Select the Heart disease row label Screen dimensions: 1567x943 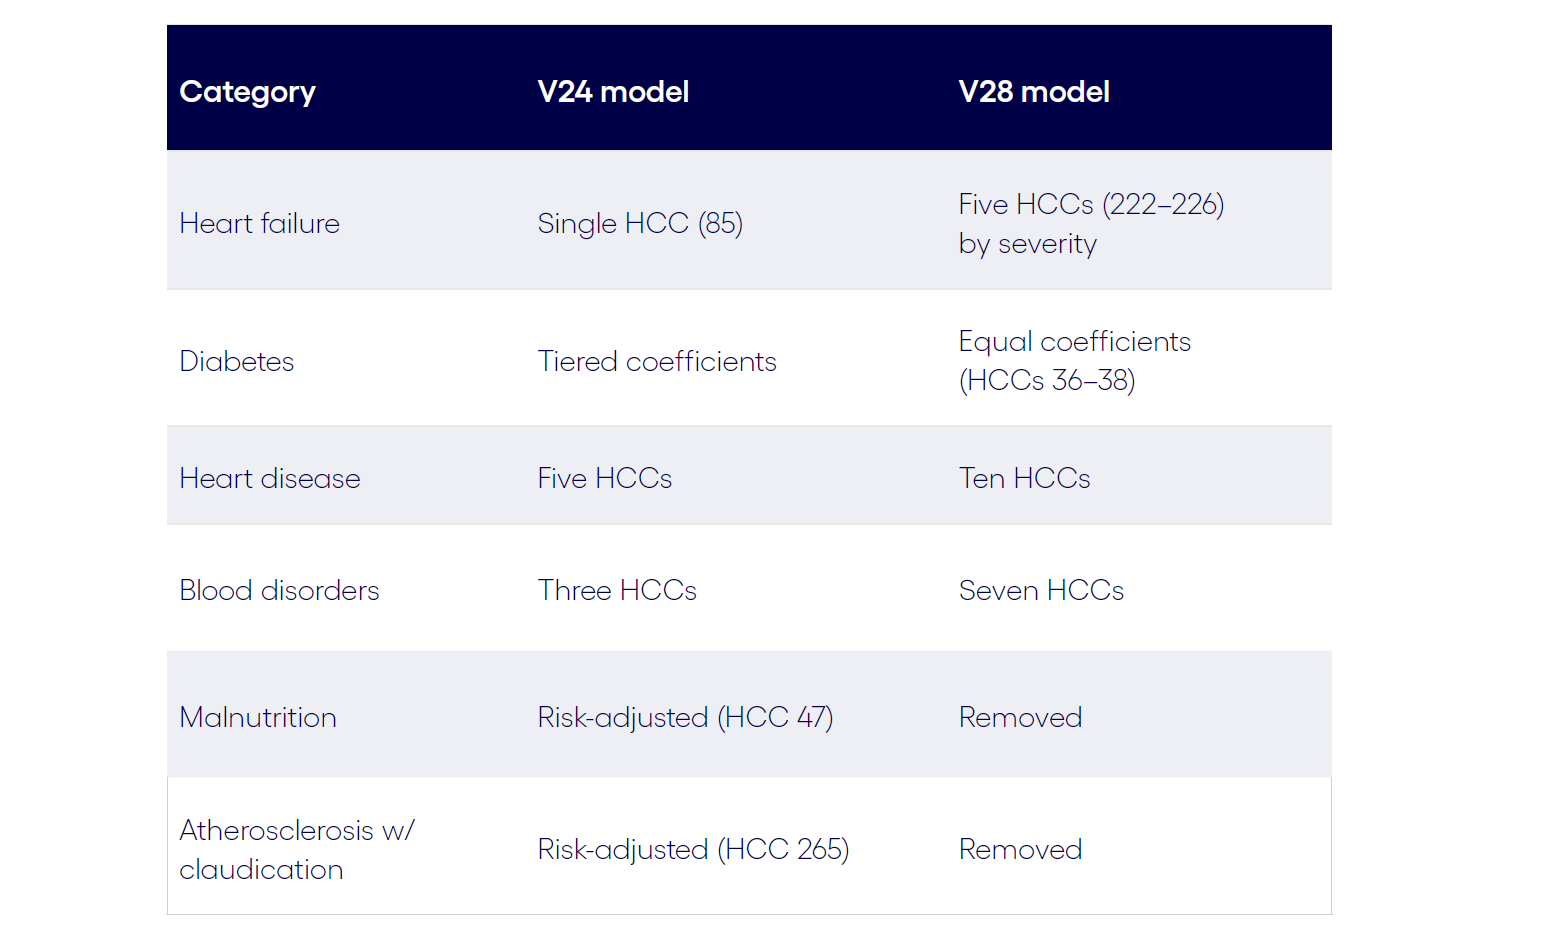point(269,478)
